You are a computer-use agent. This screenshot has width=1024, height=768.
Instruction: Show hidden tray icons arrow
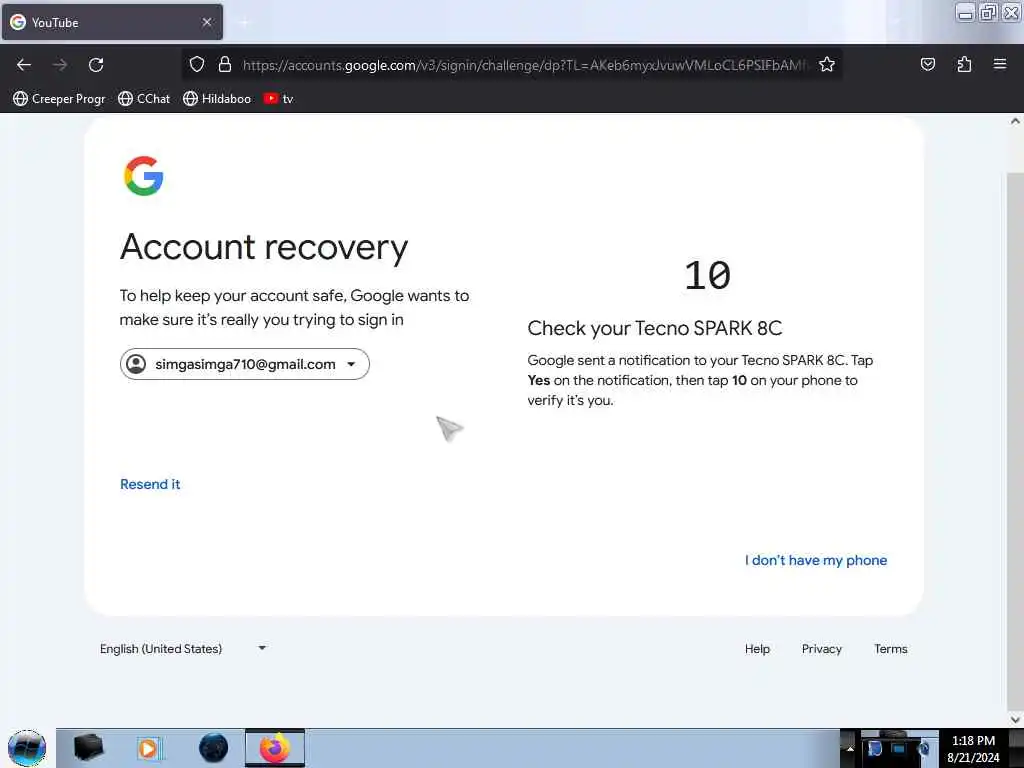click(850, 748)
